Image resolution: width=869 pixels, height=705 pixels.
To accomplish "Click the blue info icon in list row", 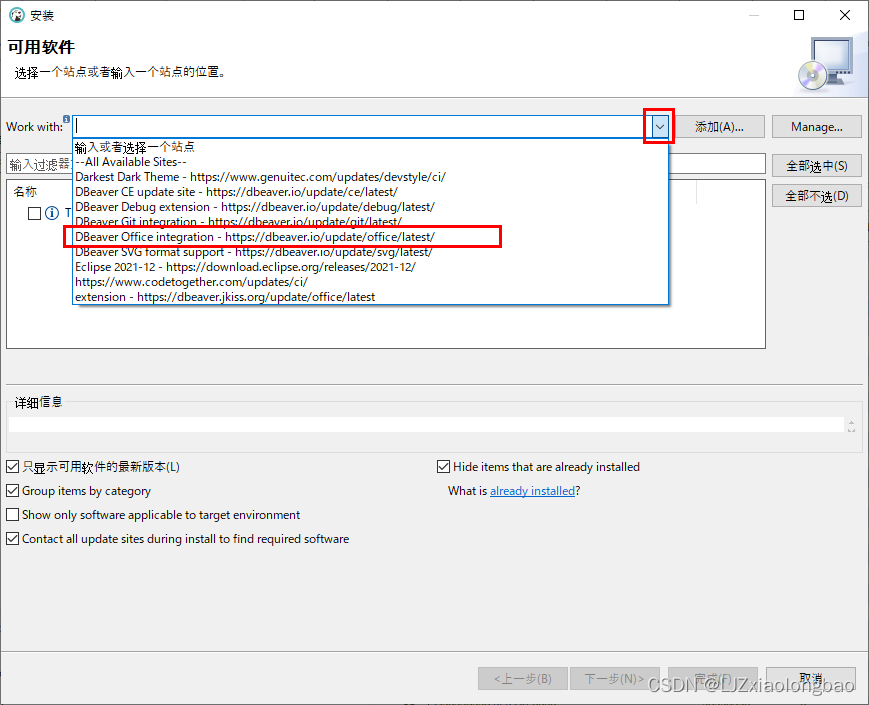I will pyautogui.click(x=52, y=213).
